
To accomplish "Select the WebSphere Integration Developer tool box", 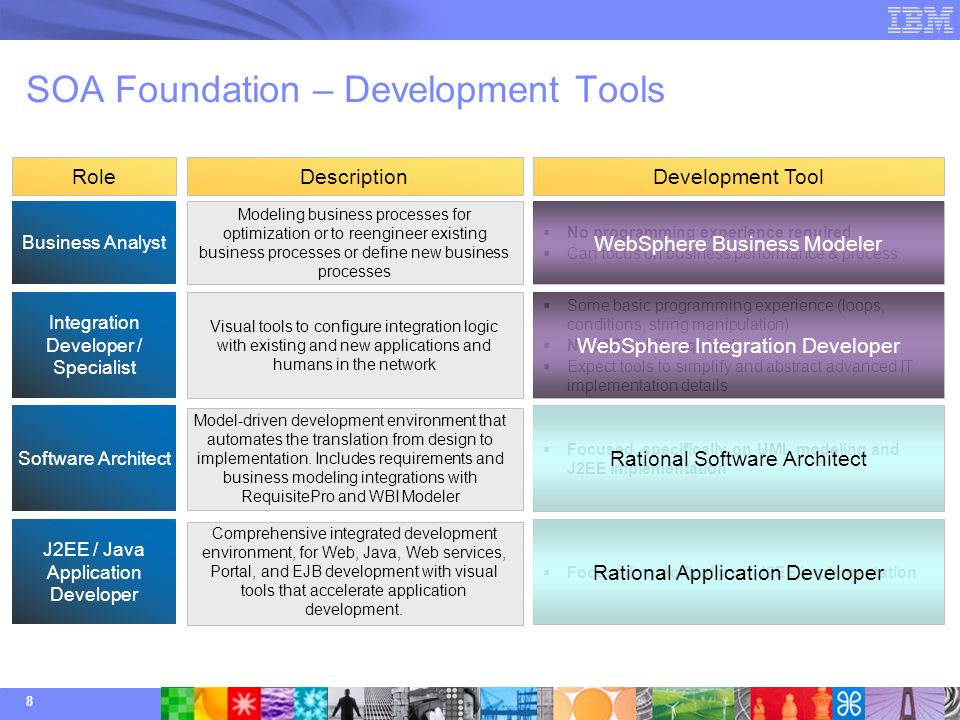I will tap(738, 345).
